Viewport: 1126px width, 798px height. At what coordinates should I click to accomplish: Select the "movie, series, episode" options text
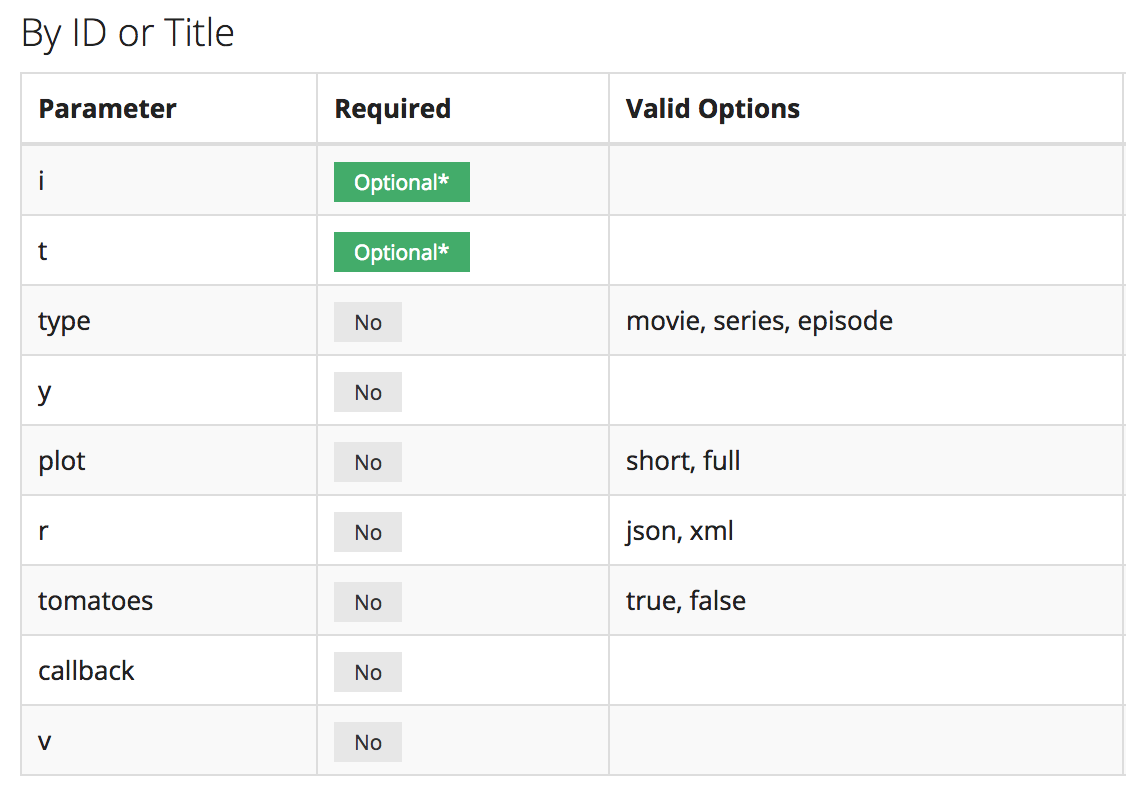point(759,321)
